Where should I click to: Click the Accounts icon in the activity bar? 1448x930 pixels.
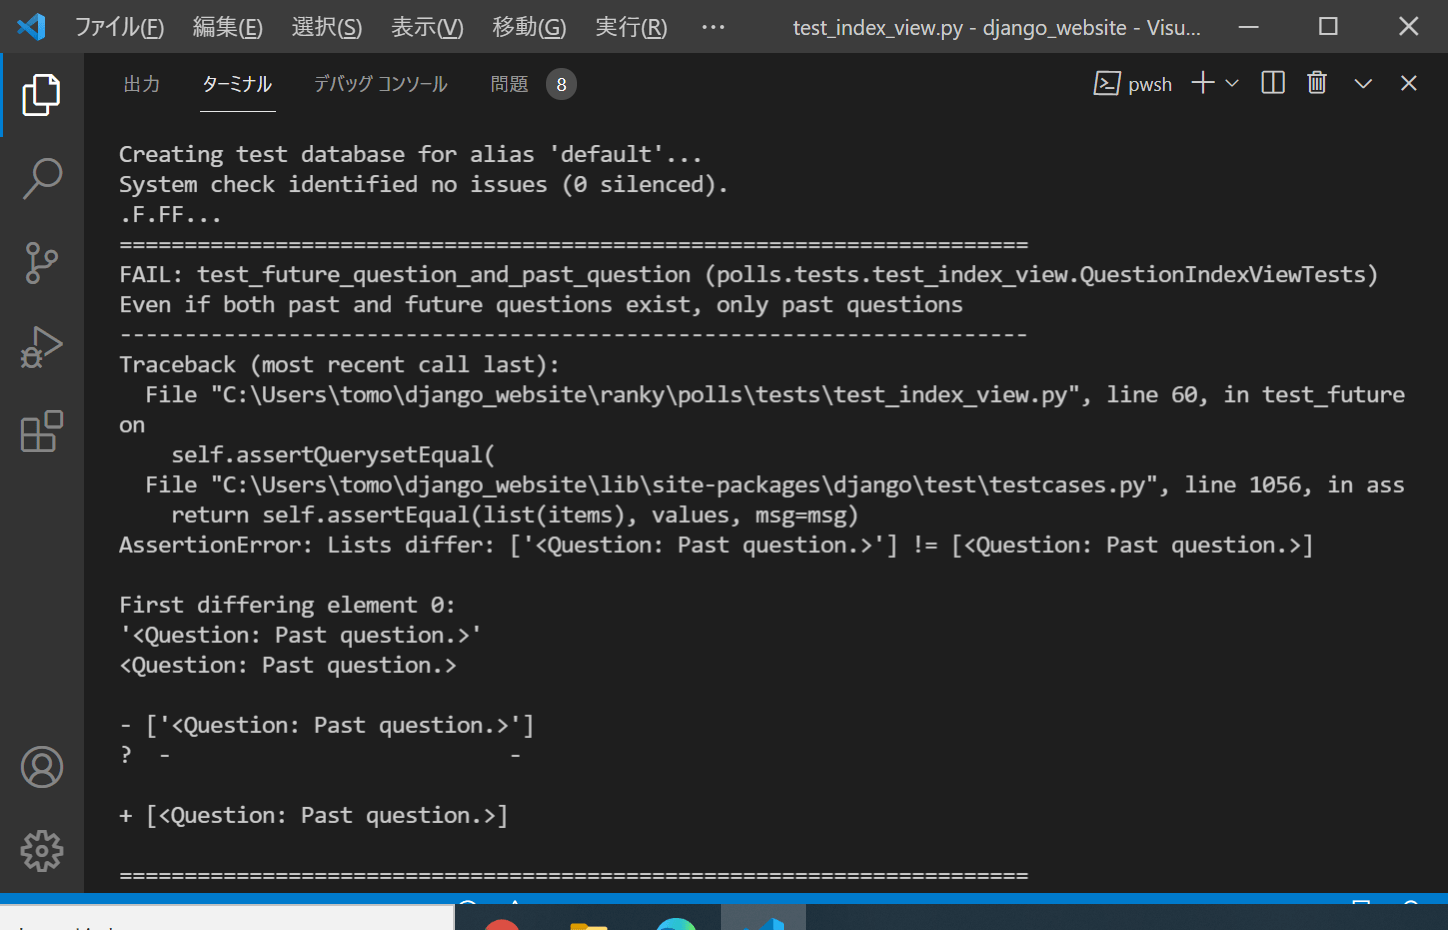tap(41, 767)
